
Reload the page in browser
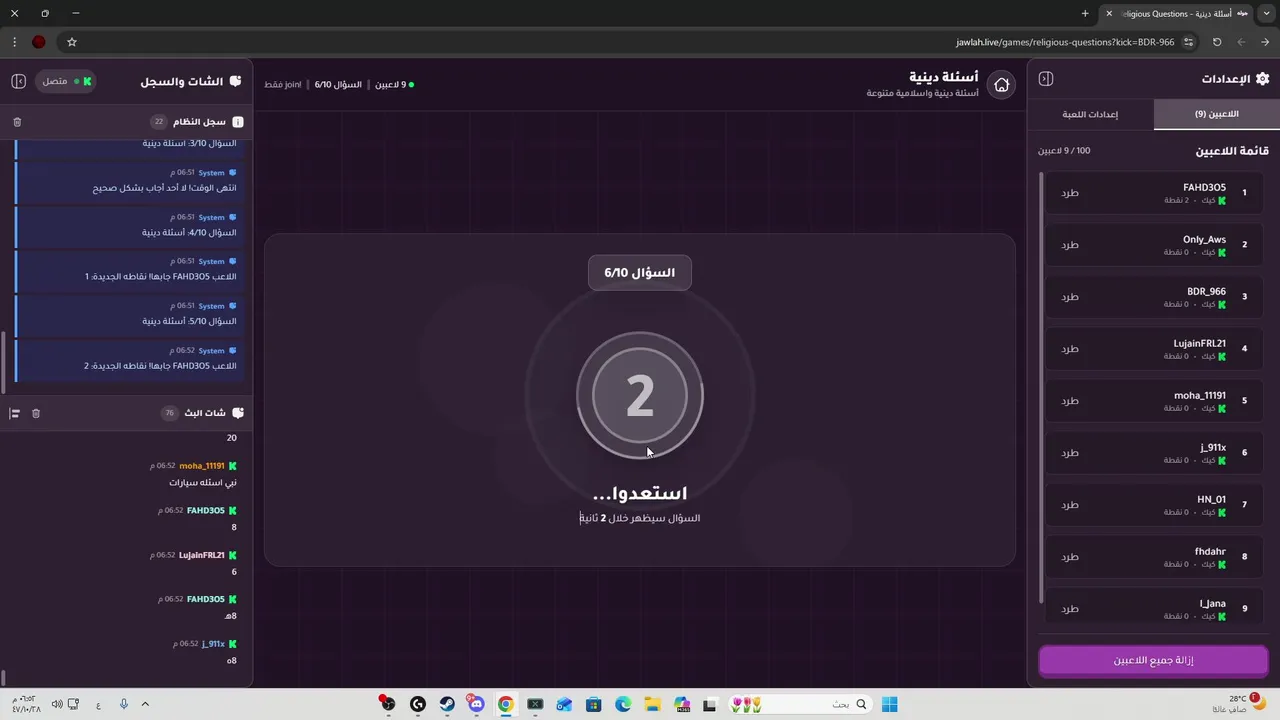pyautogui.click(x=1217, y=42)
